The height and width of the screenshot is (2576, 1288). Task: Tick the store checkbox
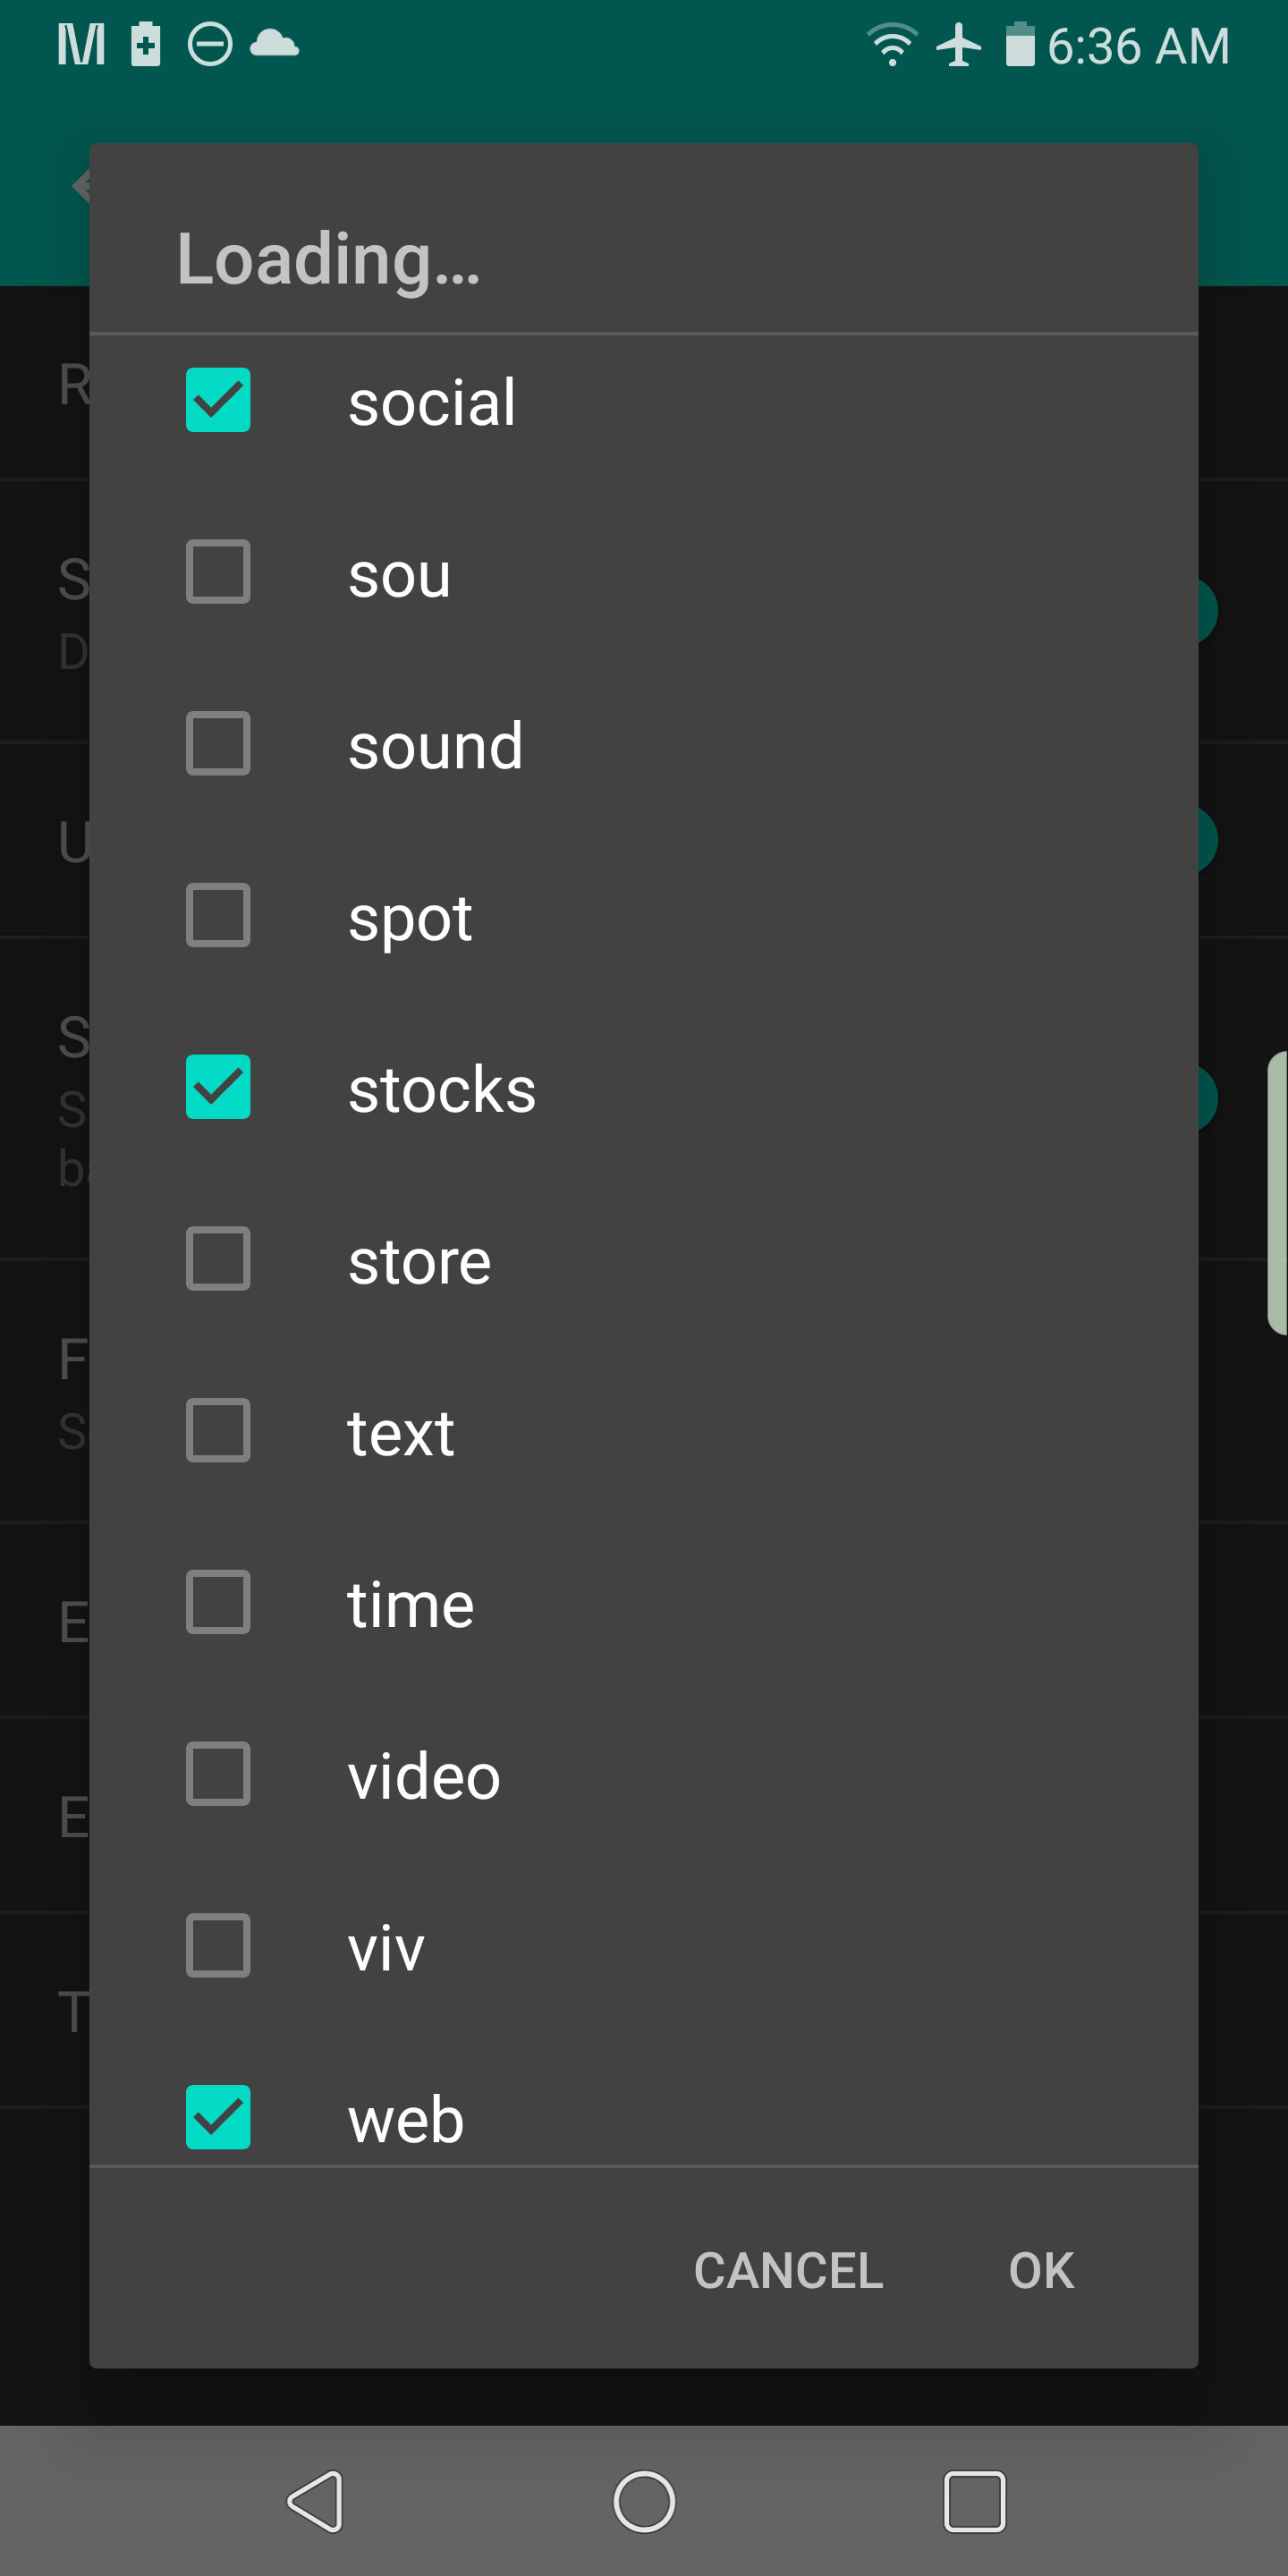[x=218, y=1259]
